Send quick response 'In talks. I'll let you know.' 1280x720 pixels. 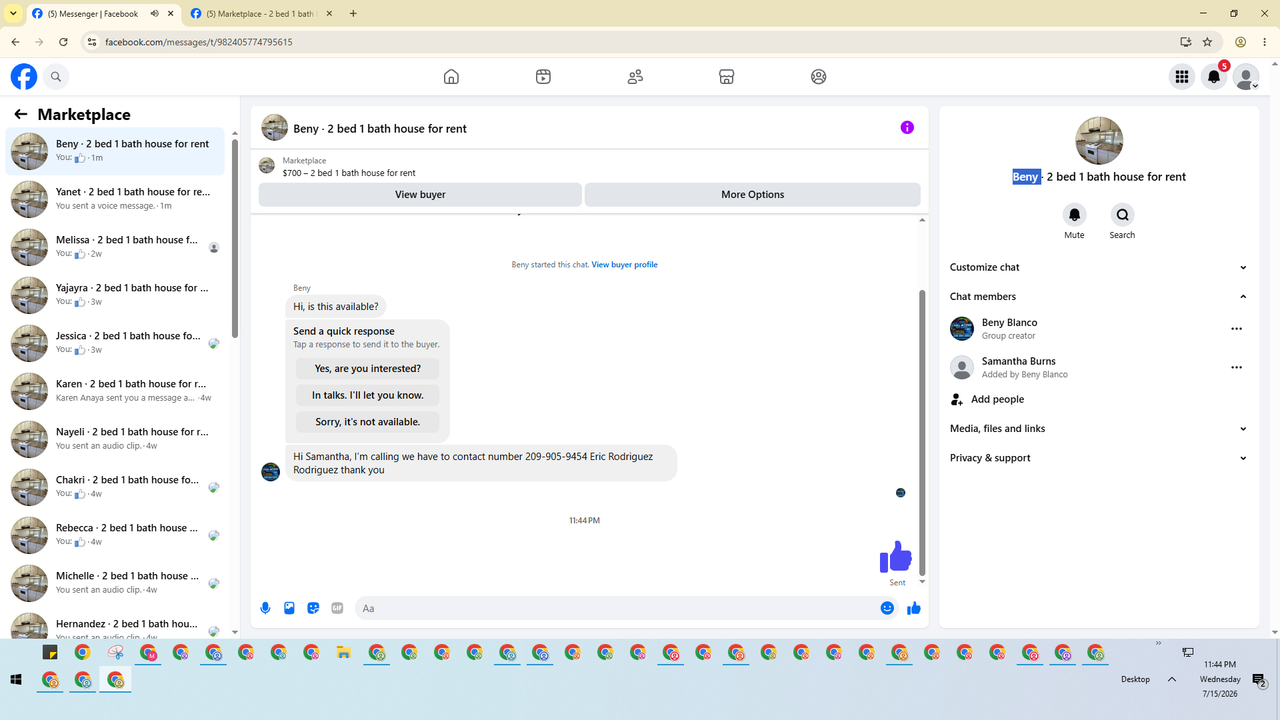click(367, 395)
